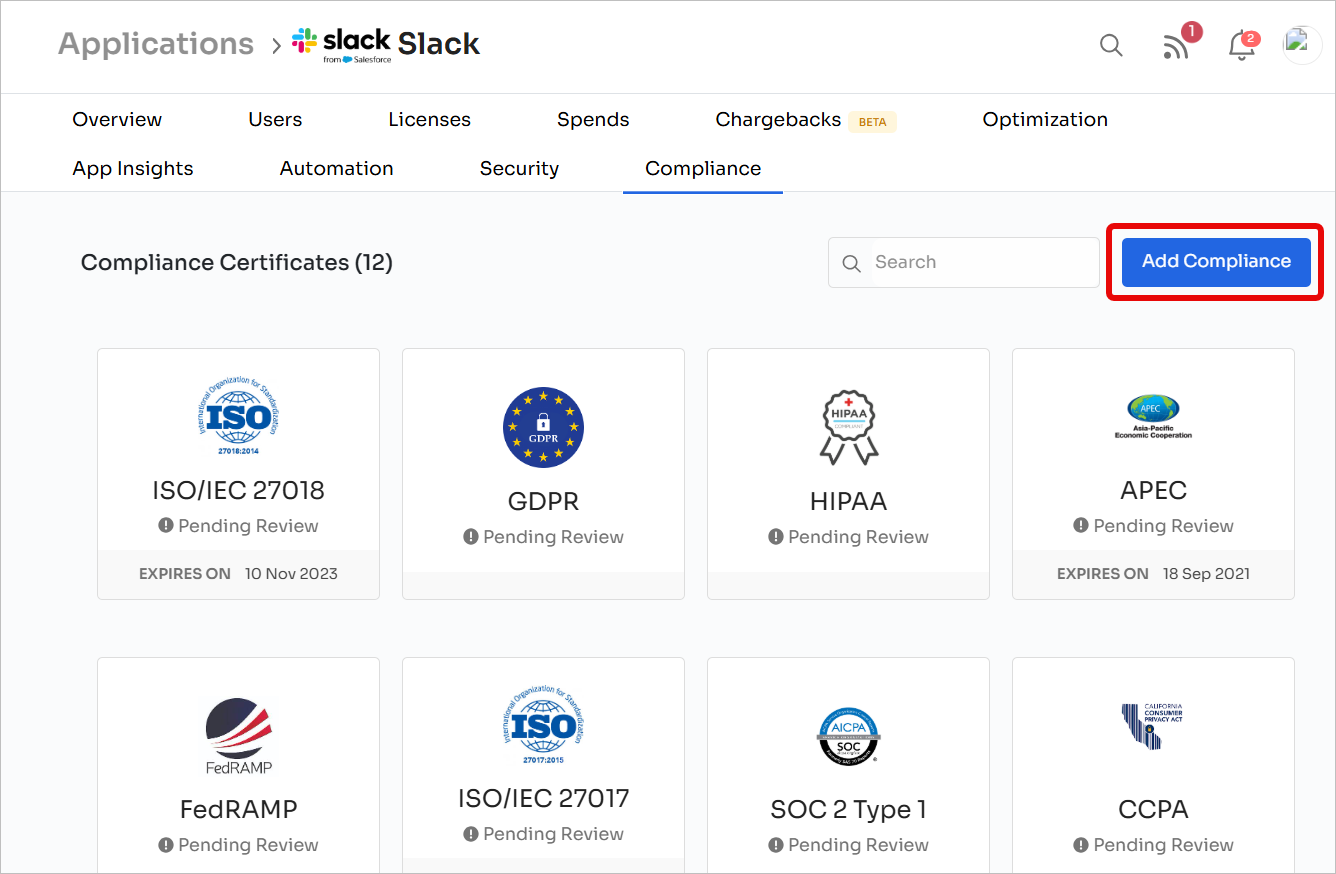This screenshot has width=1336, height=874.
Task: Click the expiry date 10 Nov 2023
Action: pos(291,574)
